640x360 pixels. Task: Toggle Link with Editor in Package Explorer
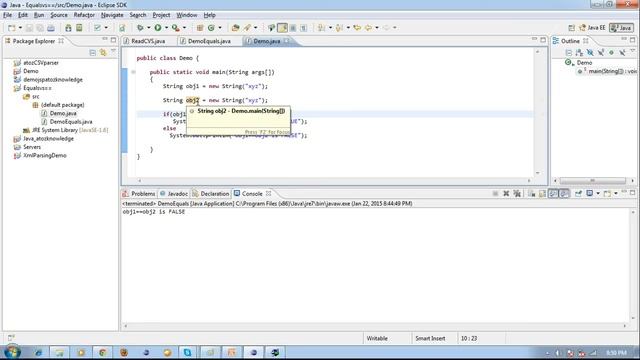pyautogui.click(x=103, y=53)
